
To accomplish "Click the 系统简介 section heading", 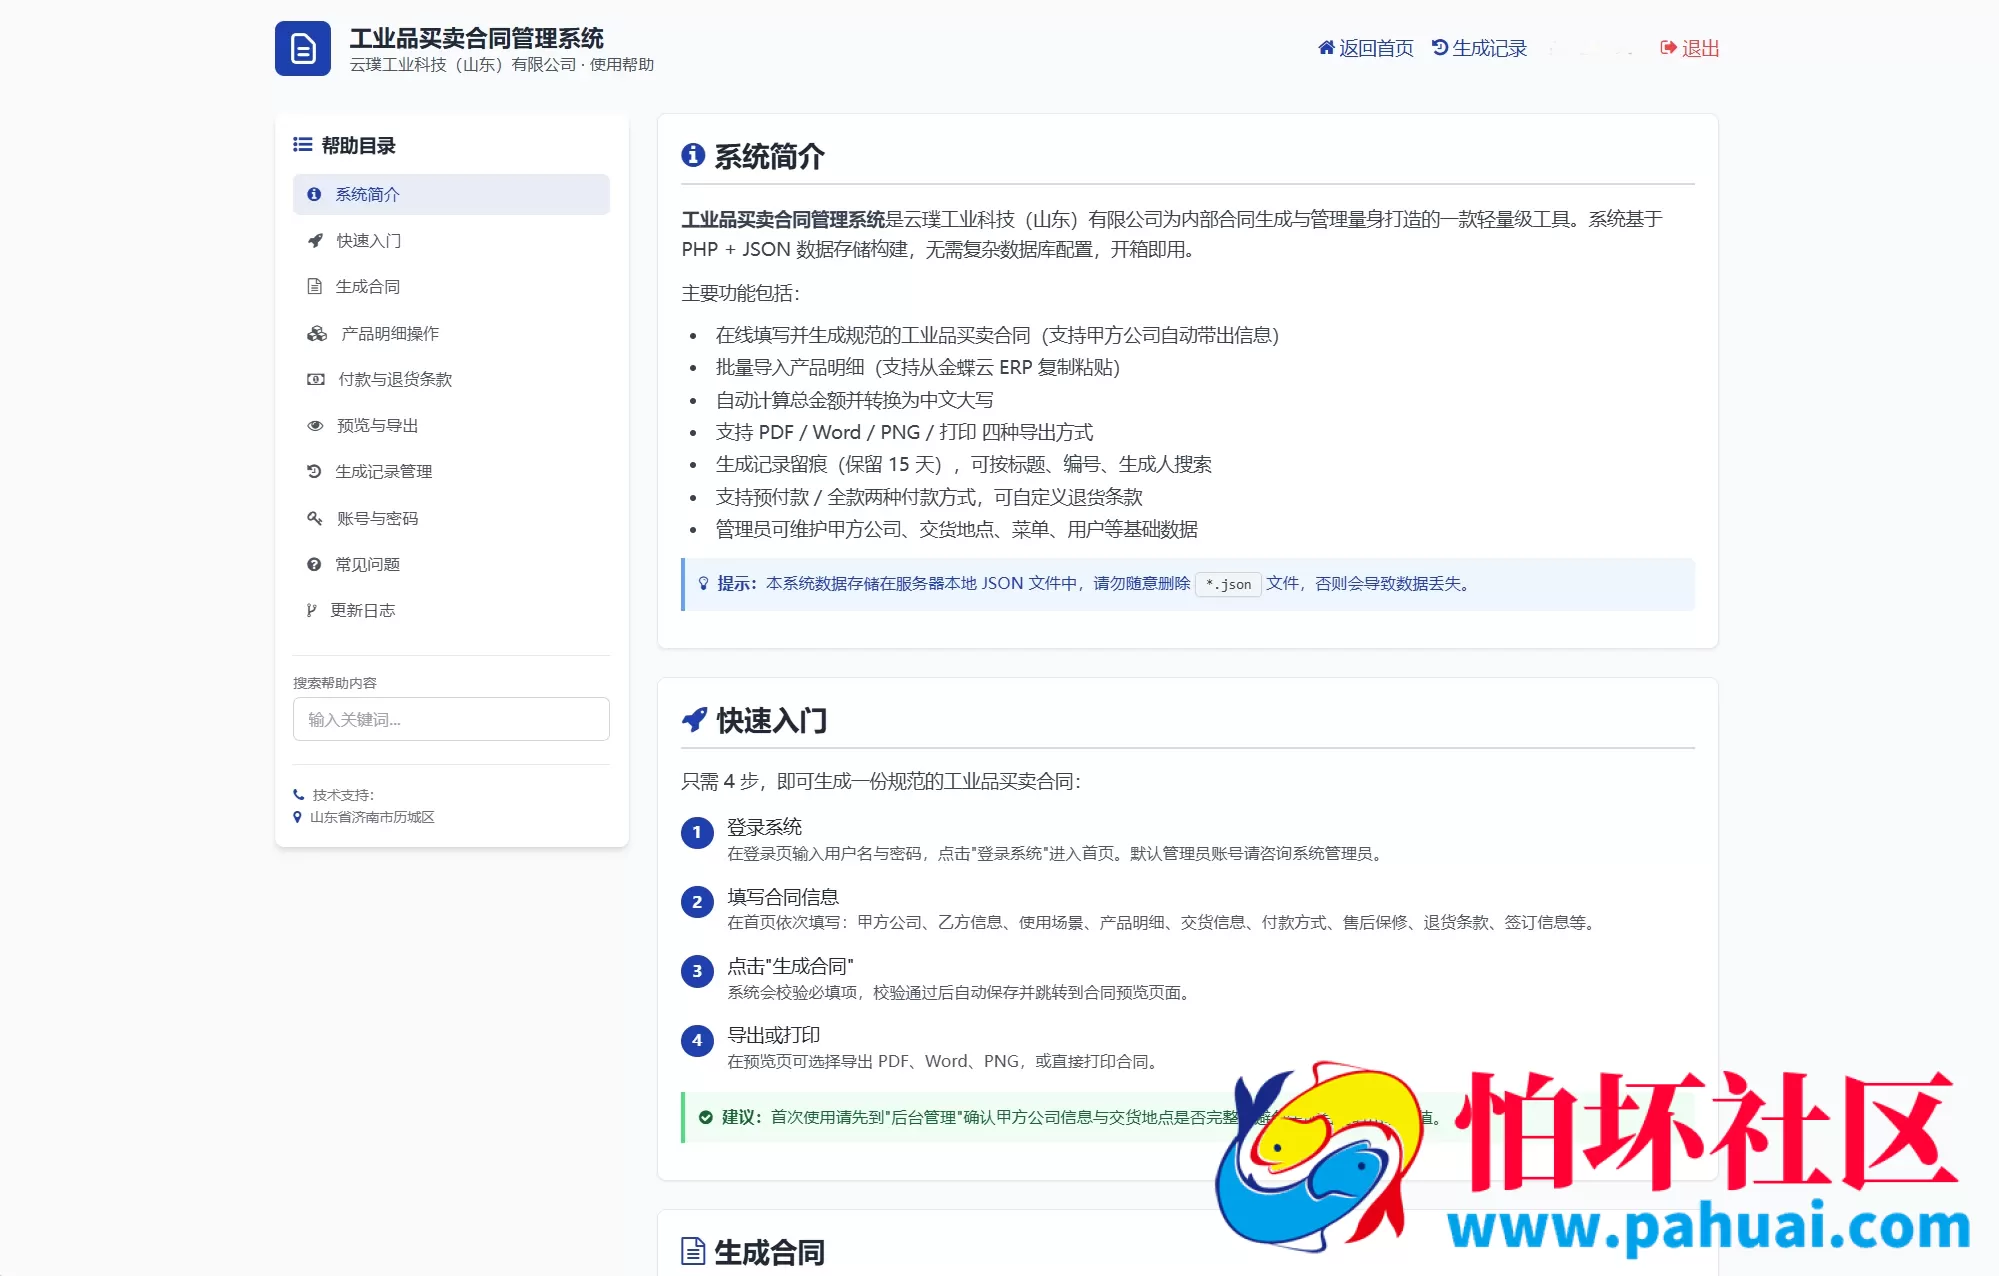I will [769, 156].
